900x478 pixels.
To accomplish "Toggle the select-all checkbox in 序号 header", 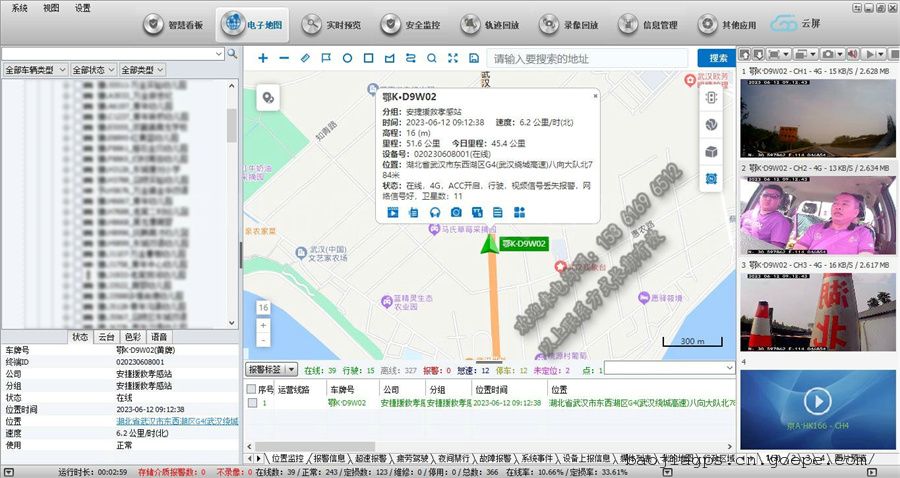I will [x=252, y=389].
